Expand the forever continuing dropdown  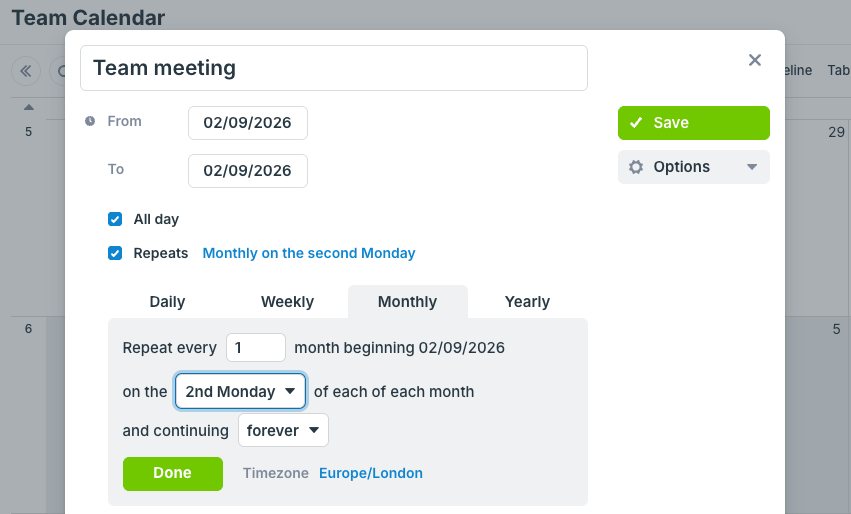click(283, 430)
